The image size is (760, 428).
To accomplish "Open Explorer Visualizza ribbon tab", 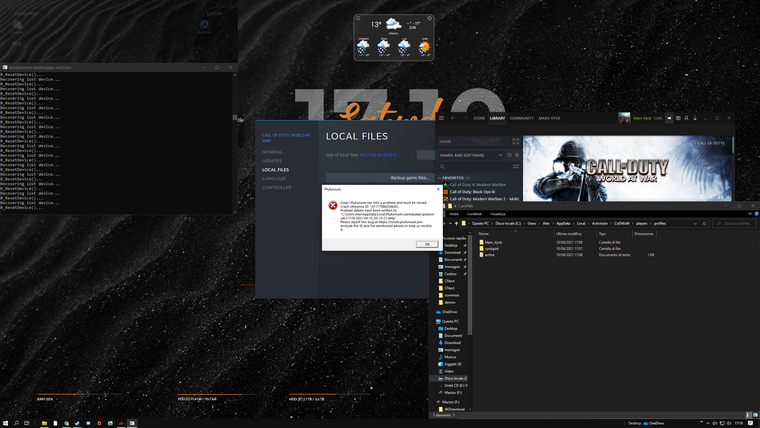I will pyautogui.click(x=497, y=214).
